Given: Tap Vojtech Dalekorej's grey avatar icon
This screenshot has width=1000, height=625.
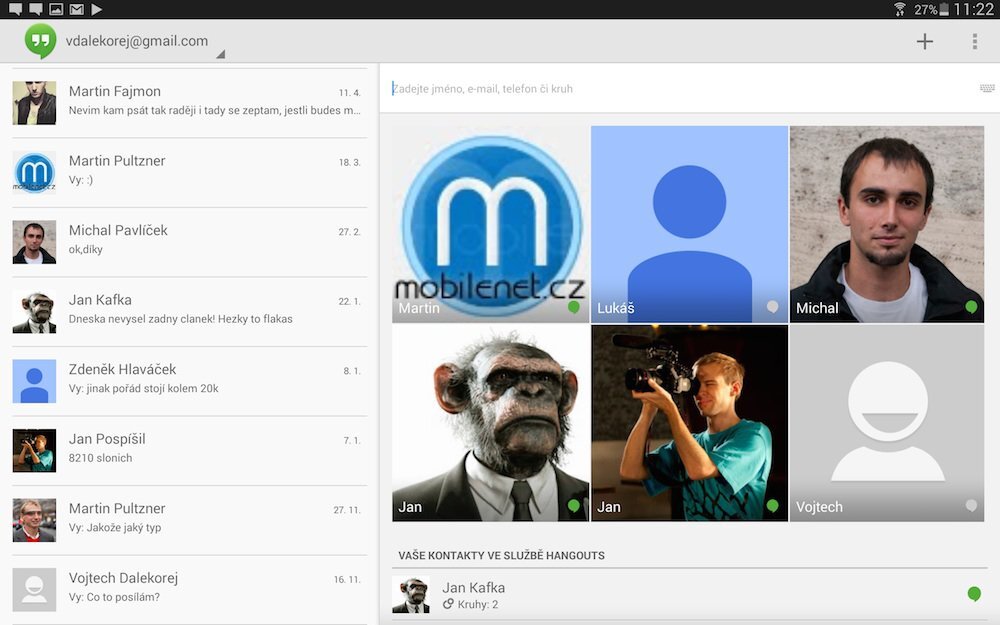Looking at the screenshot, I should click(34, 589).
